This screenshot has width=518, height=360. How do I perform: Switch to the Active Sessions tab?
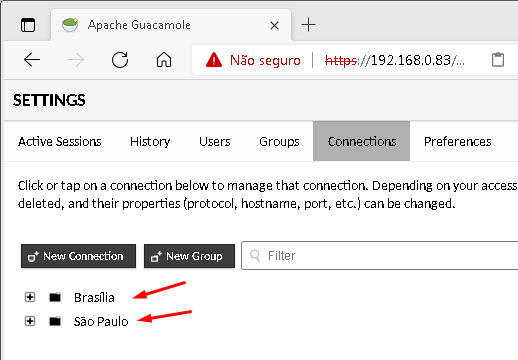tap(60, 141)
